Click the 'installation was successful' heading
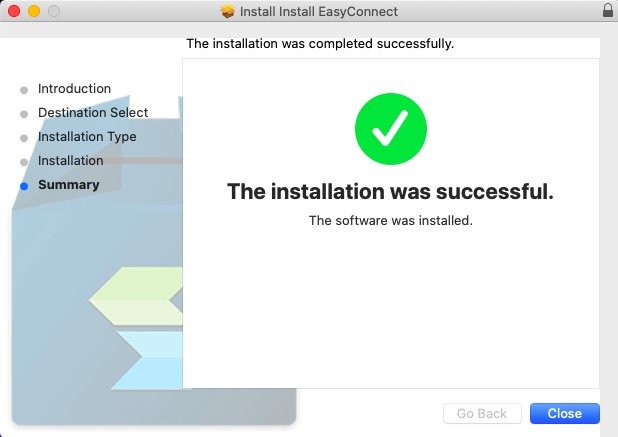Image resolution: width=618 pixels, height=437 pixels. [390, 192]
